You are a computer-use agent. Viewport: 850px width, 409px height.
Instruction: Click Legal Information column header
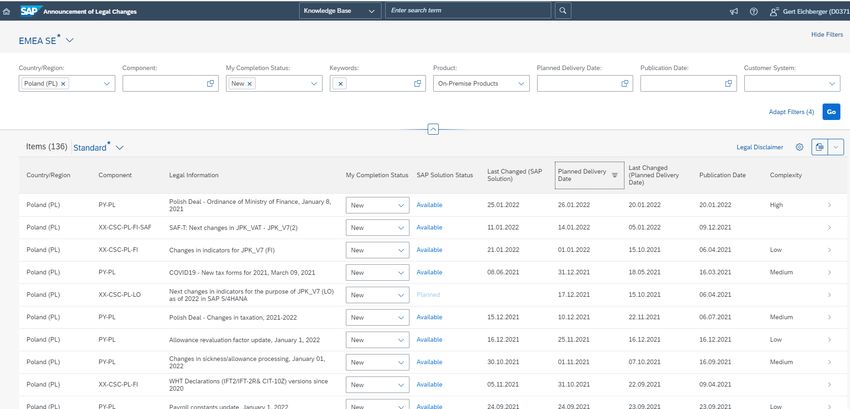pos(194,175)
